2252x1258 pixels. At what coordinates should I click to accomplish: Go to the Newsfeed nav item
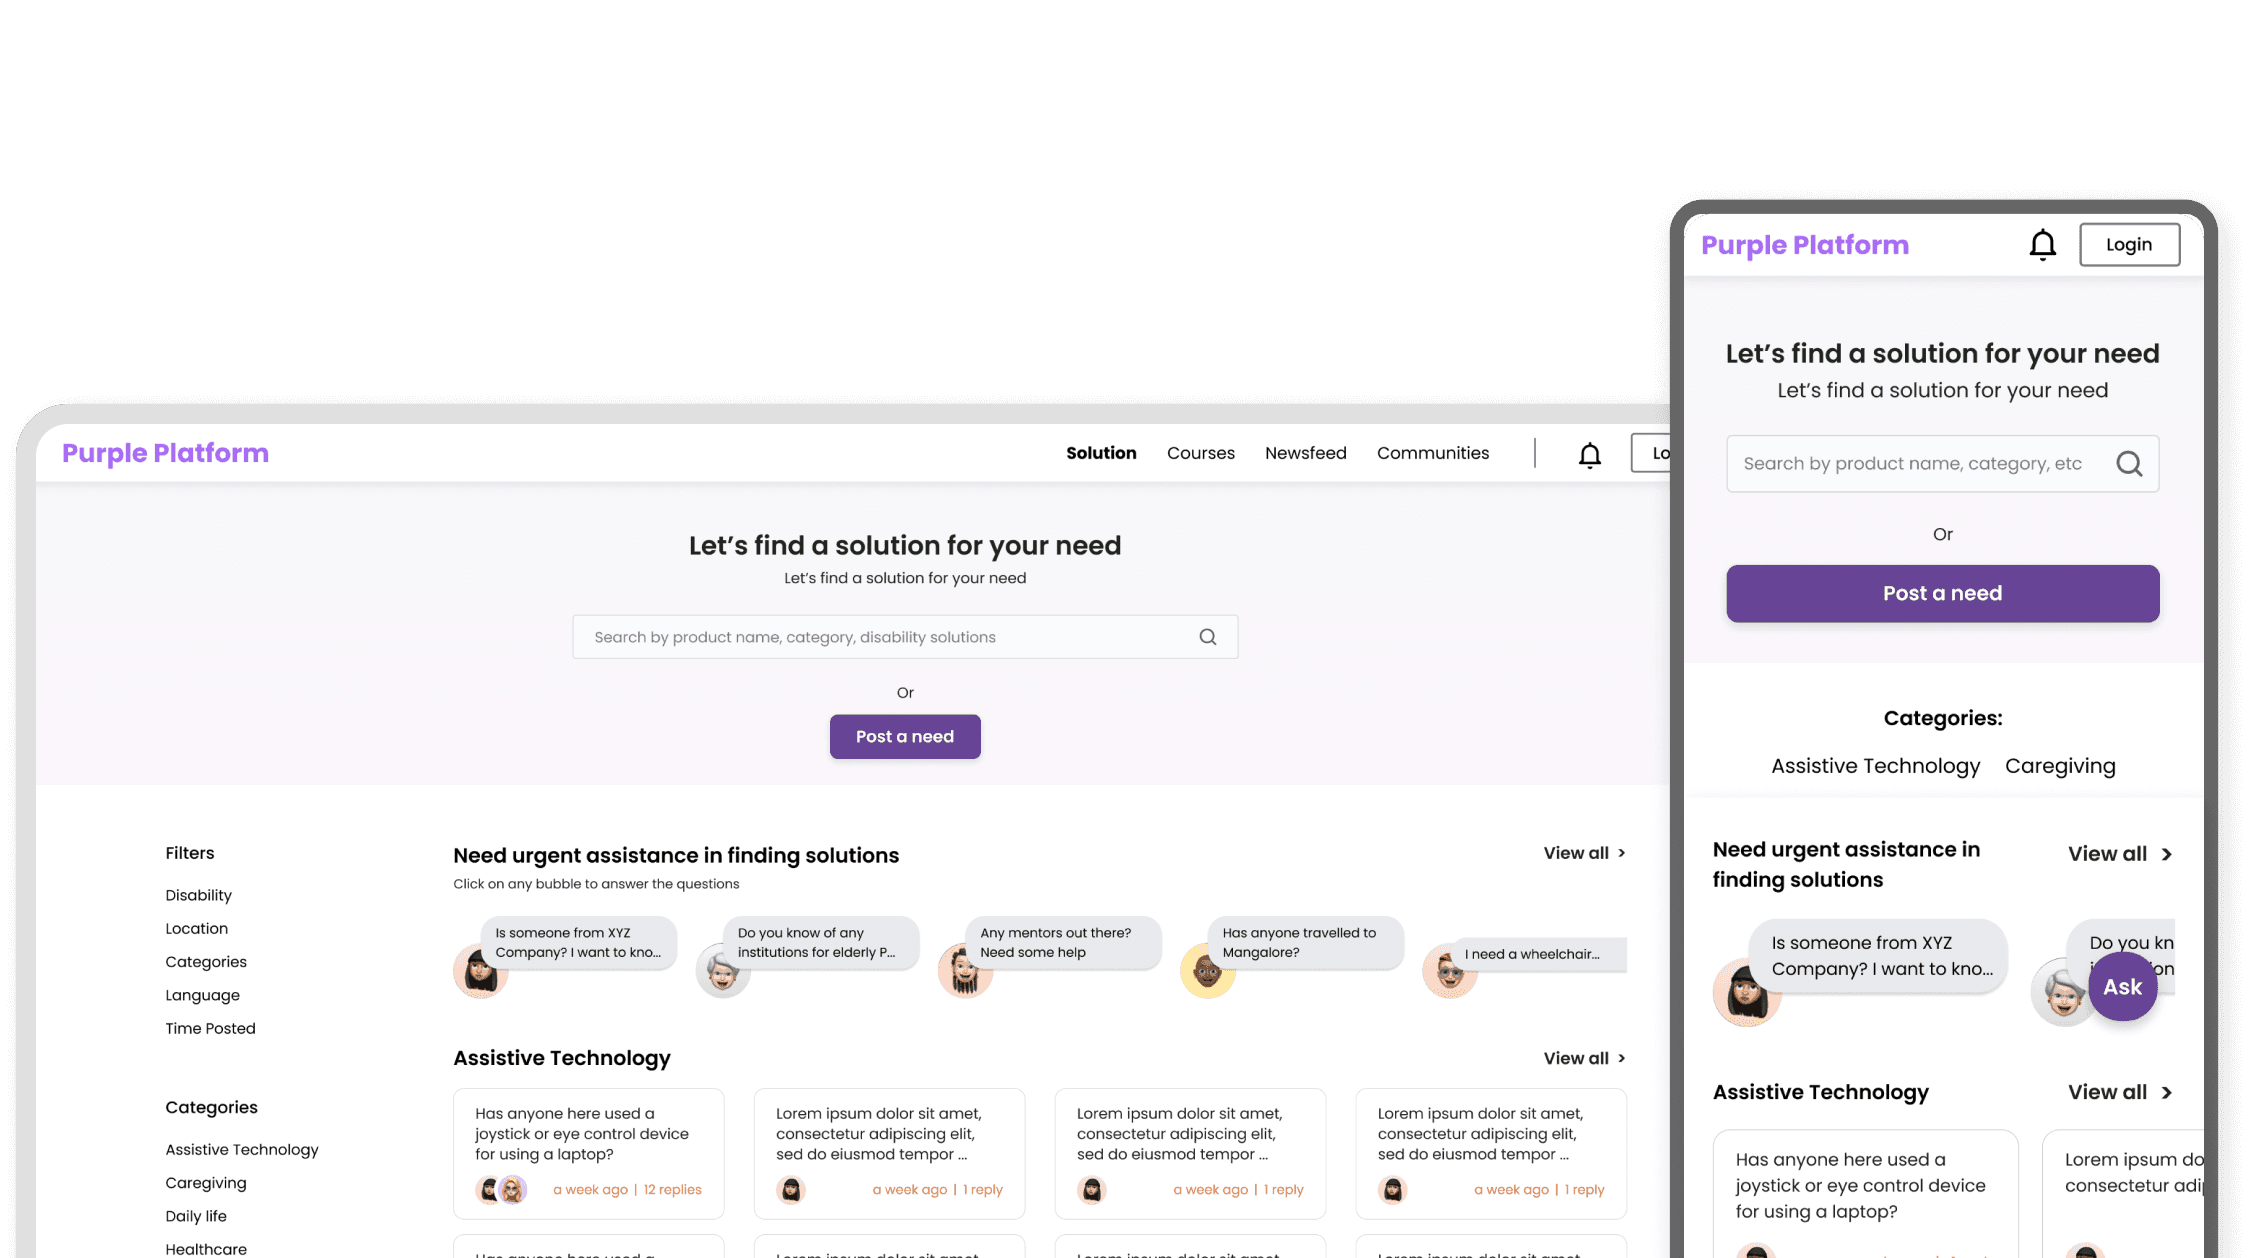click(1305, 453)
